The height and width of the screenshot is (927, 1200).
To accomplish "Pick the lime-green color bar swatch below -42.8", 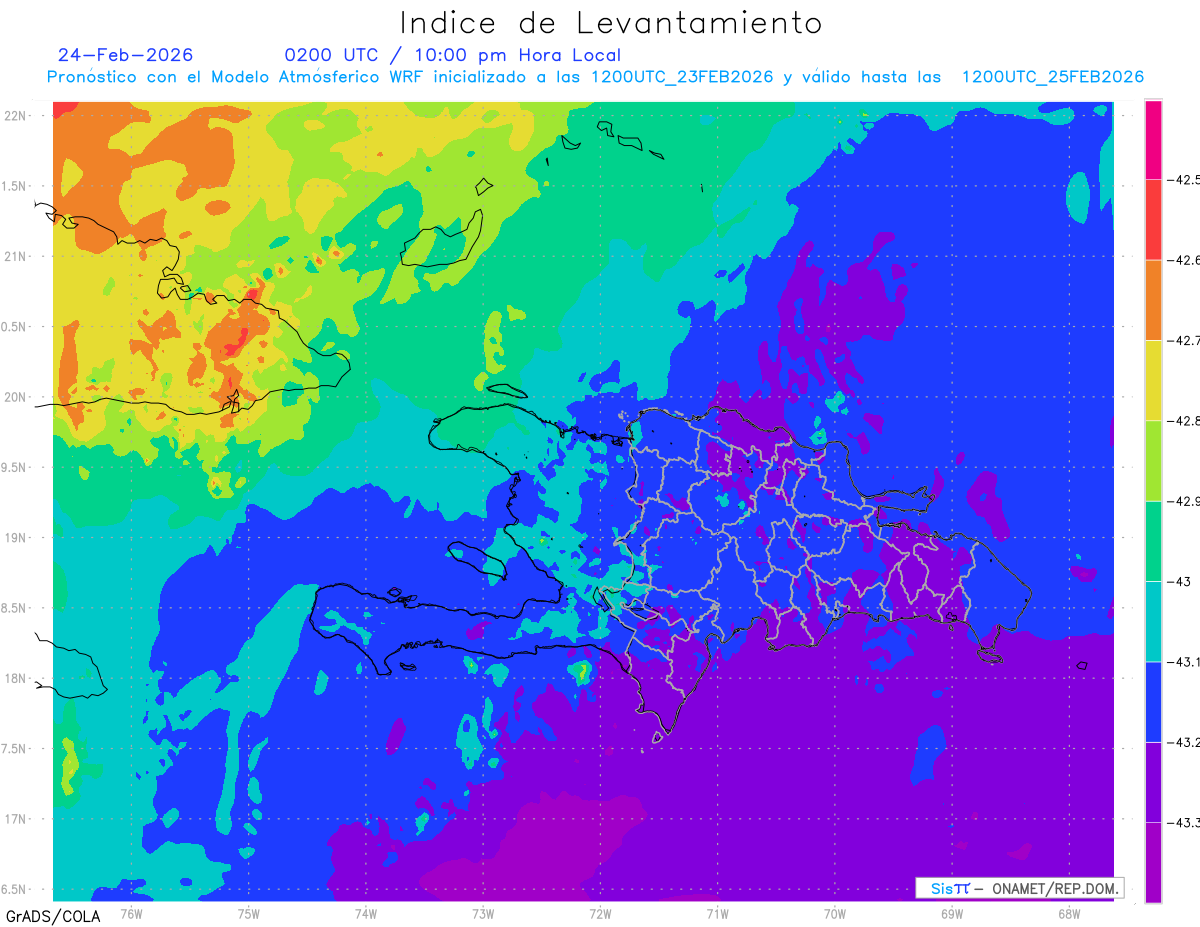I will (x=1153, y=461).
